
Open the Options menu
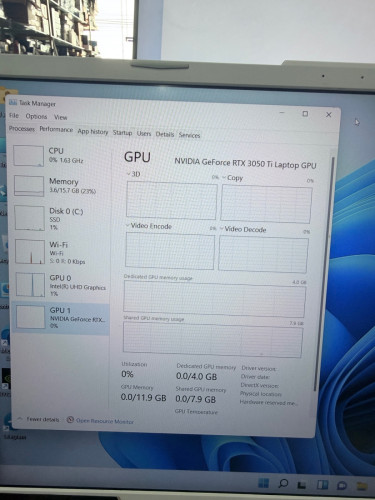coord(36,116)
